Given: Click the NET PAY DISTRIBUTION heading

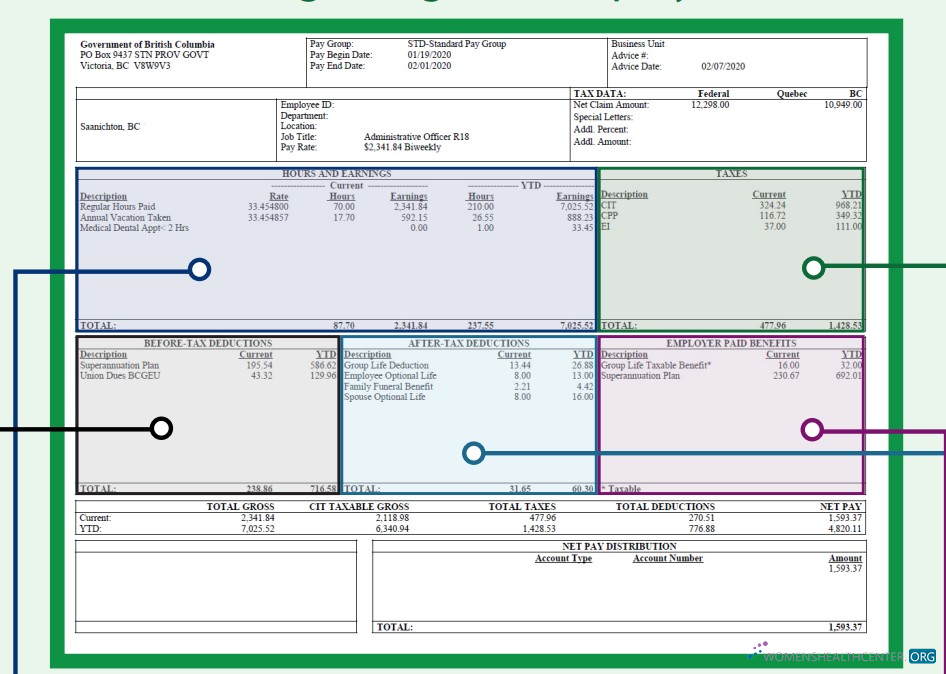Looking at the screenshot, I should [x=619, y=546].
